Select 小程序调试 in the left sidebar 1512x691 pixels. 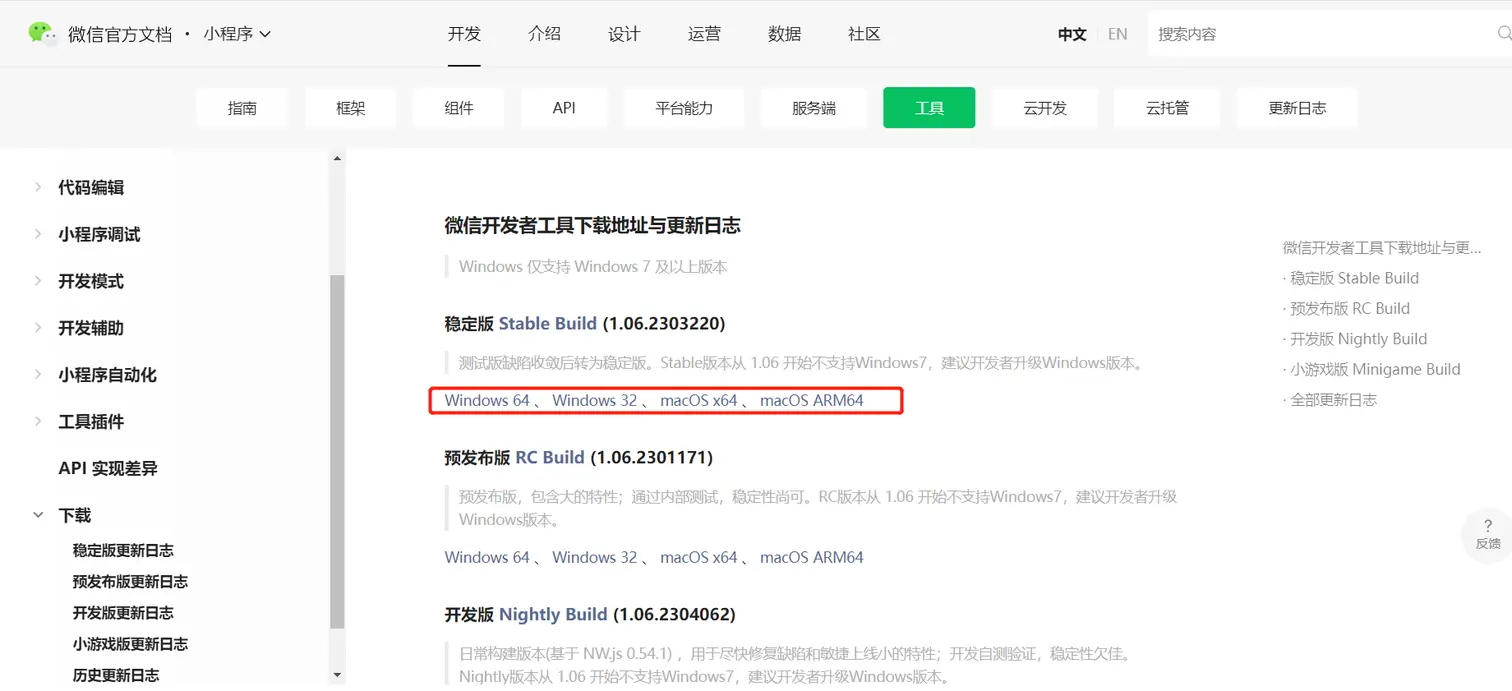[100, 234]
